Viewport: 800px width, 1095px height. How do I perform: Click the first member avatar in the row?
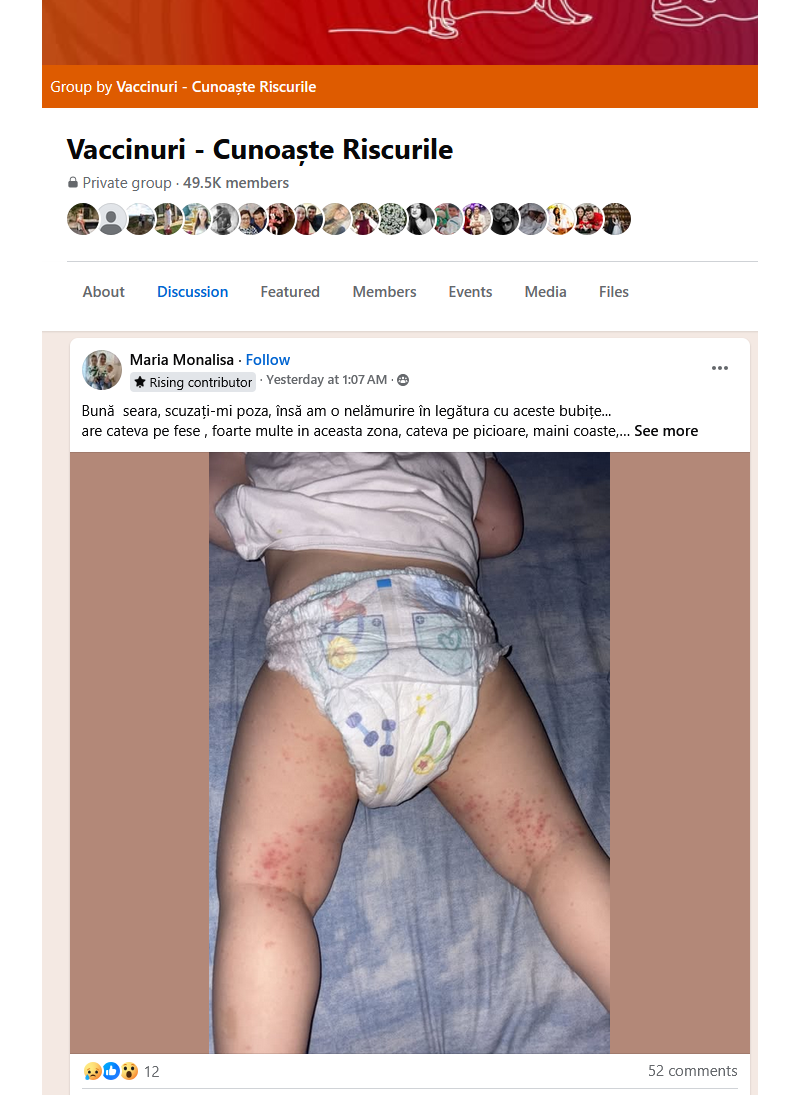click(x=82, y=219)
